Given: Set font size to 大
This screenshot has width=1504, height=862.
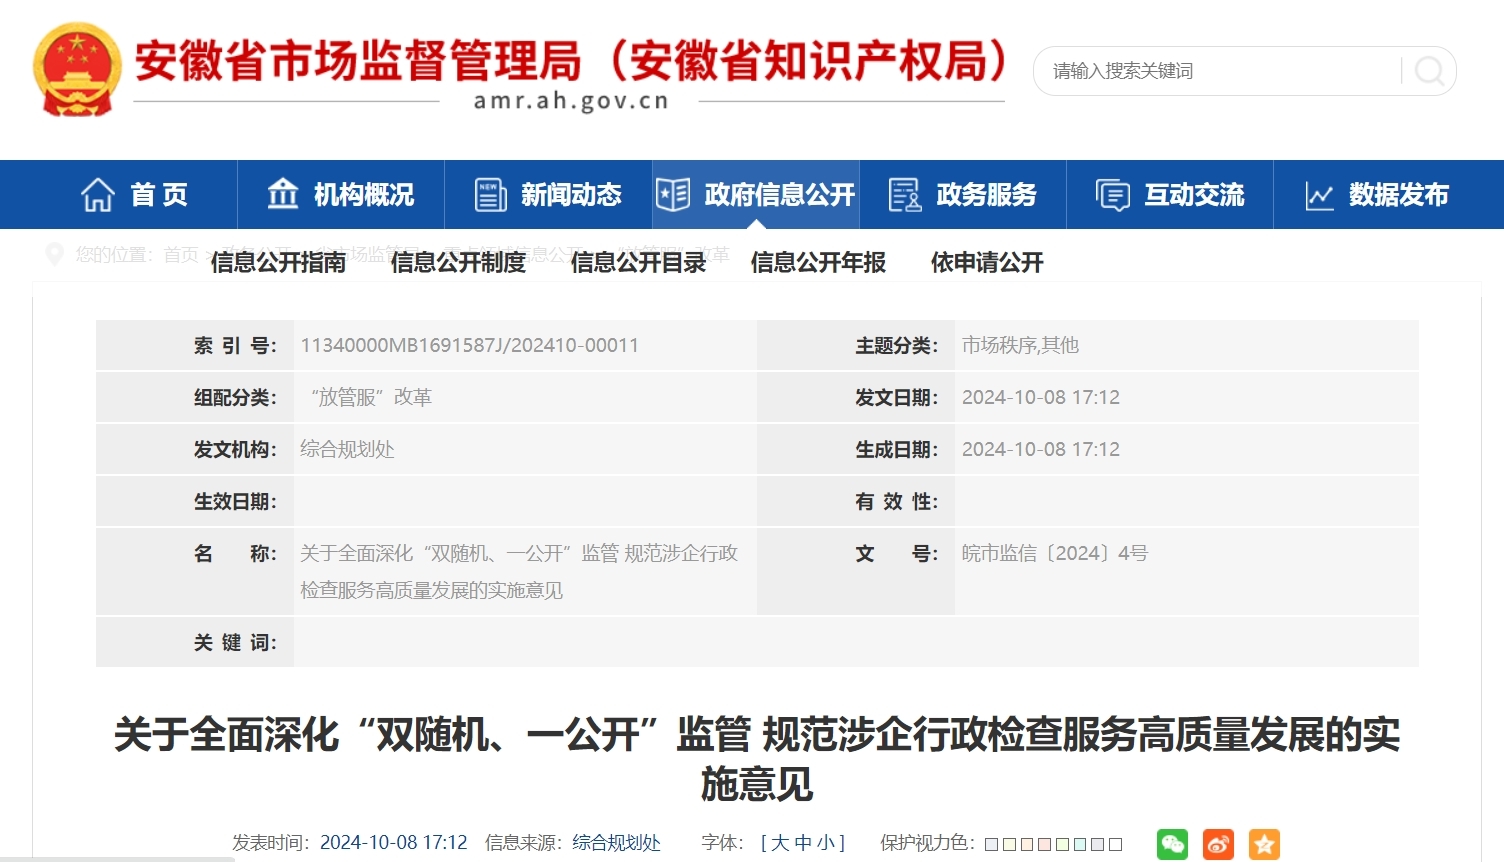Looking at the screenshot, I should [780, 843].
